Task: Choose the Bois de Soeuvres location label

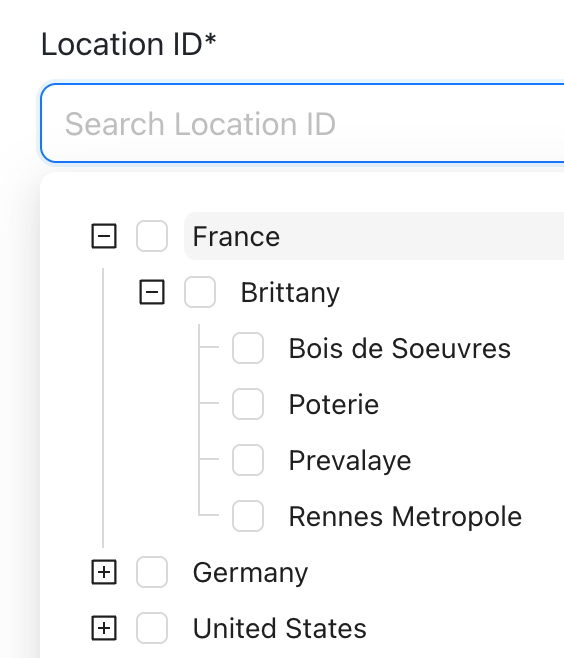Action: pyautogui.click(x=400, y=348)
